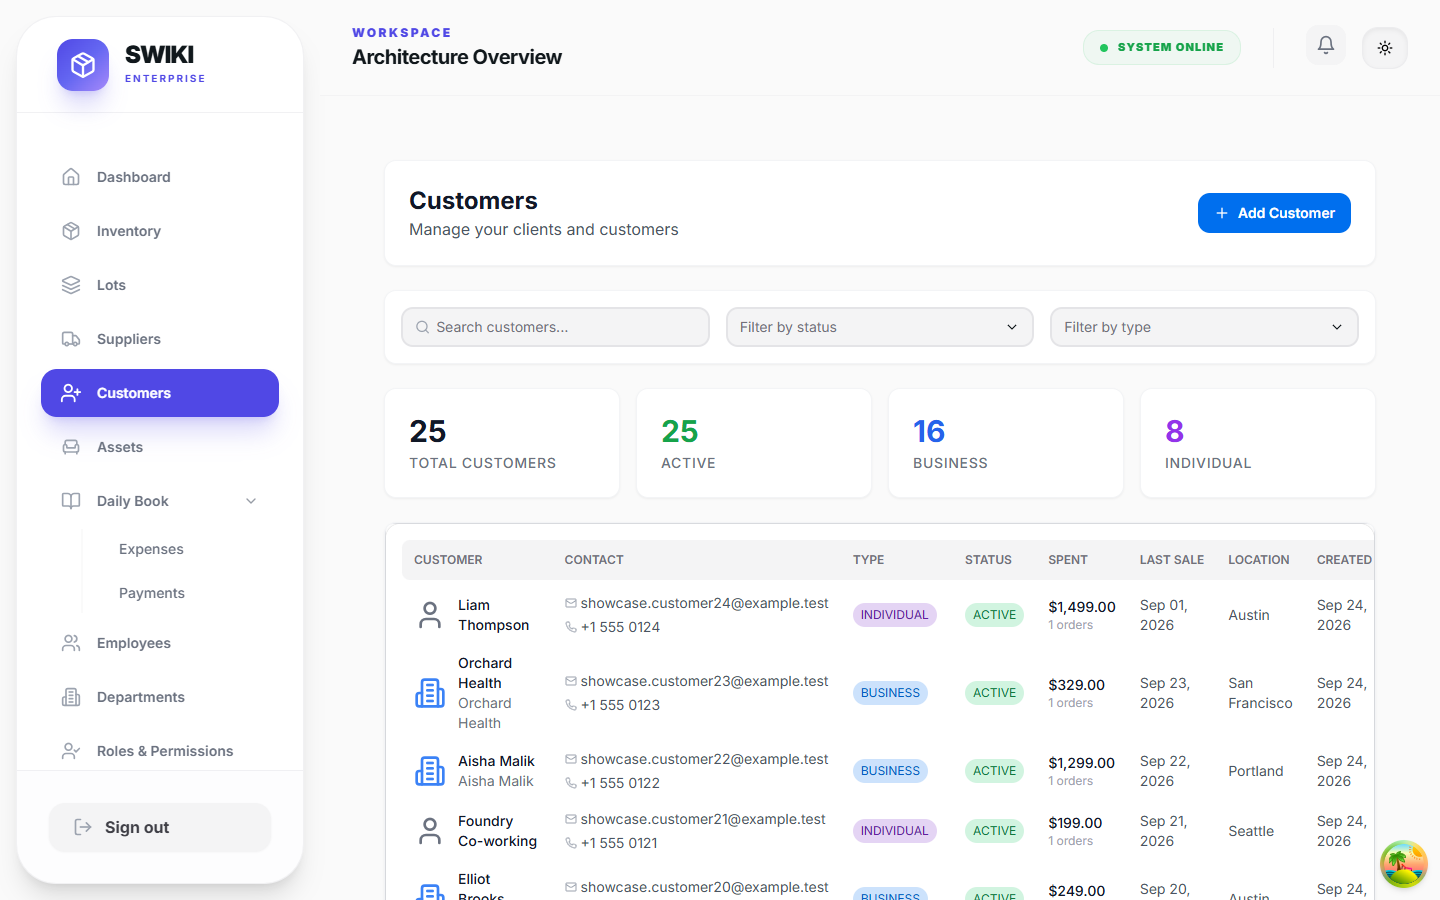1440x900 pixels.
Task: Click the +1 555 0122 phone number
Action: click(620, 783)
